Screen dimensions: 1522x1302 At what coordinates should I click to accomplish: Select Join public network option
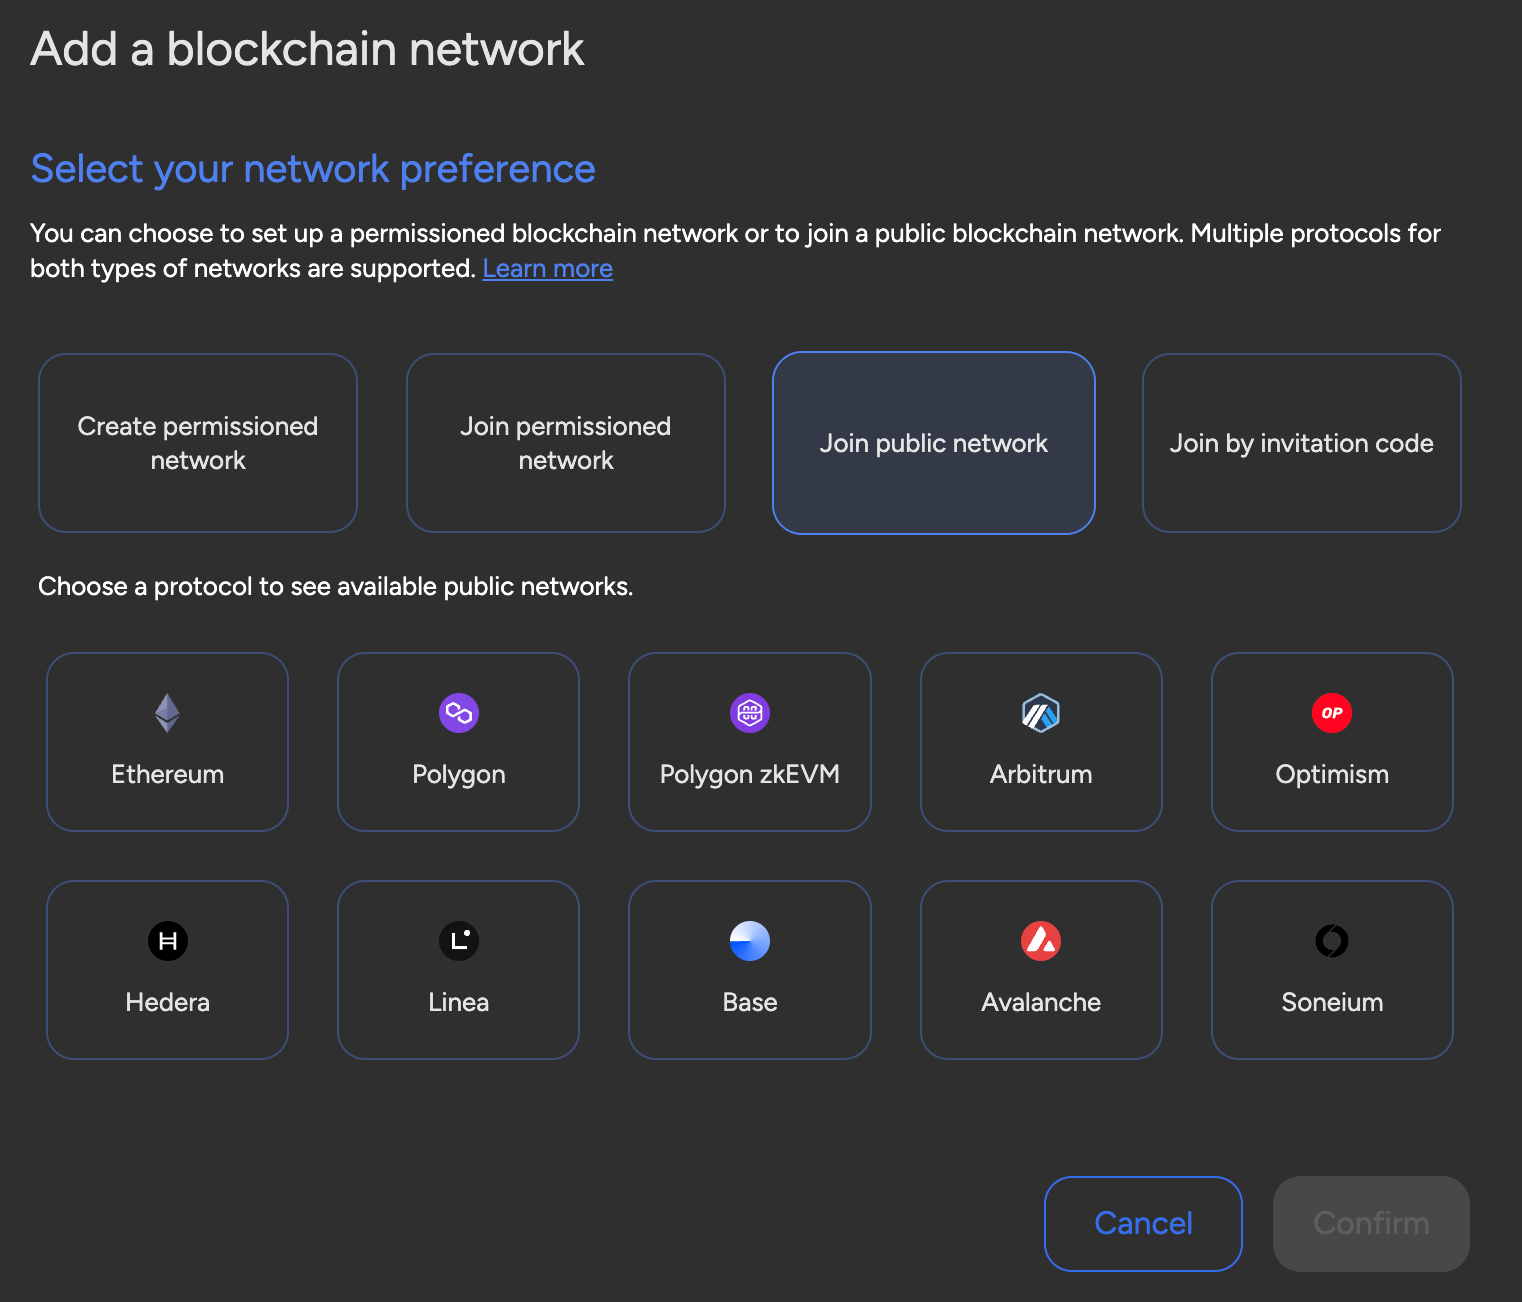coord(934,443)
